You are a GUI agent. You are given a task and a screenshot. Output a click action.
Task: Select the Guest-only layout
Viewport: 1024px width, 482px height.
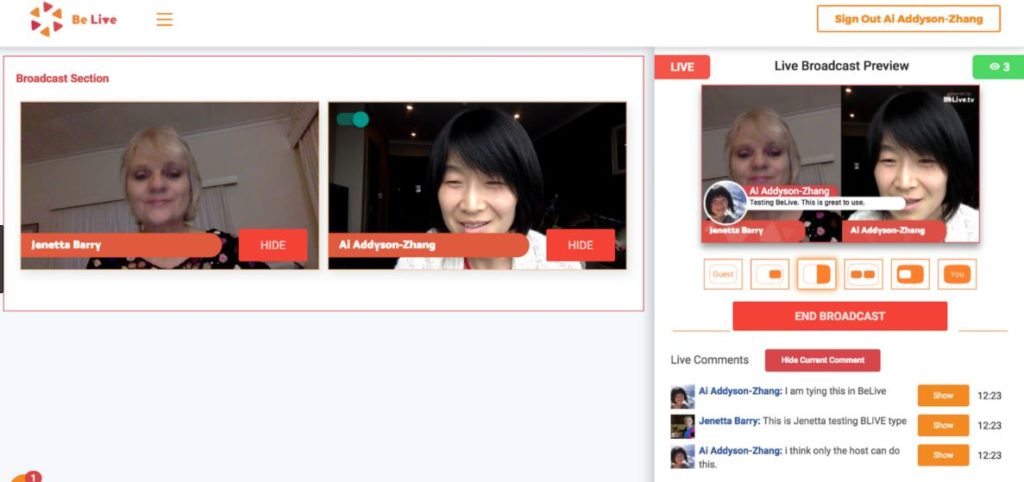[x=722, y=274]
